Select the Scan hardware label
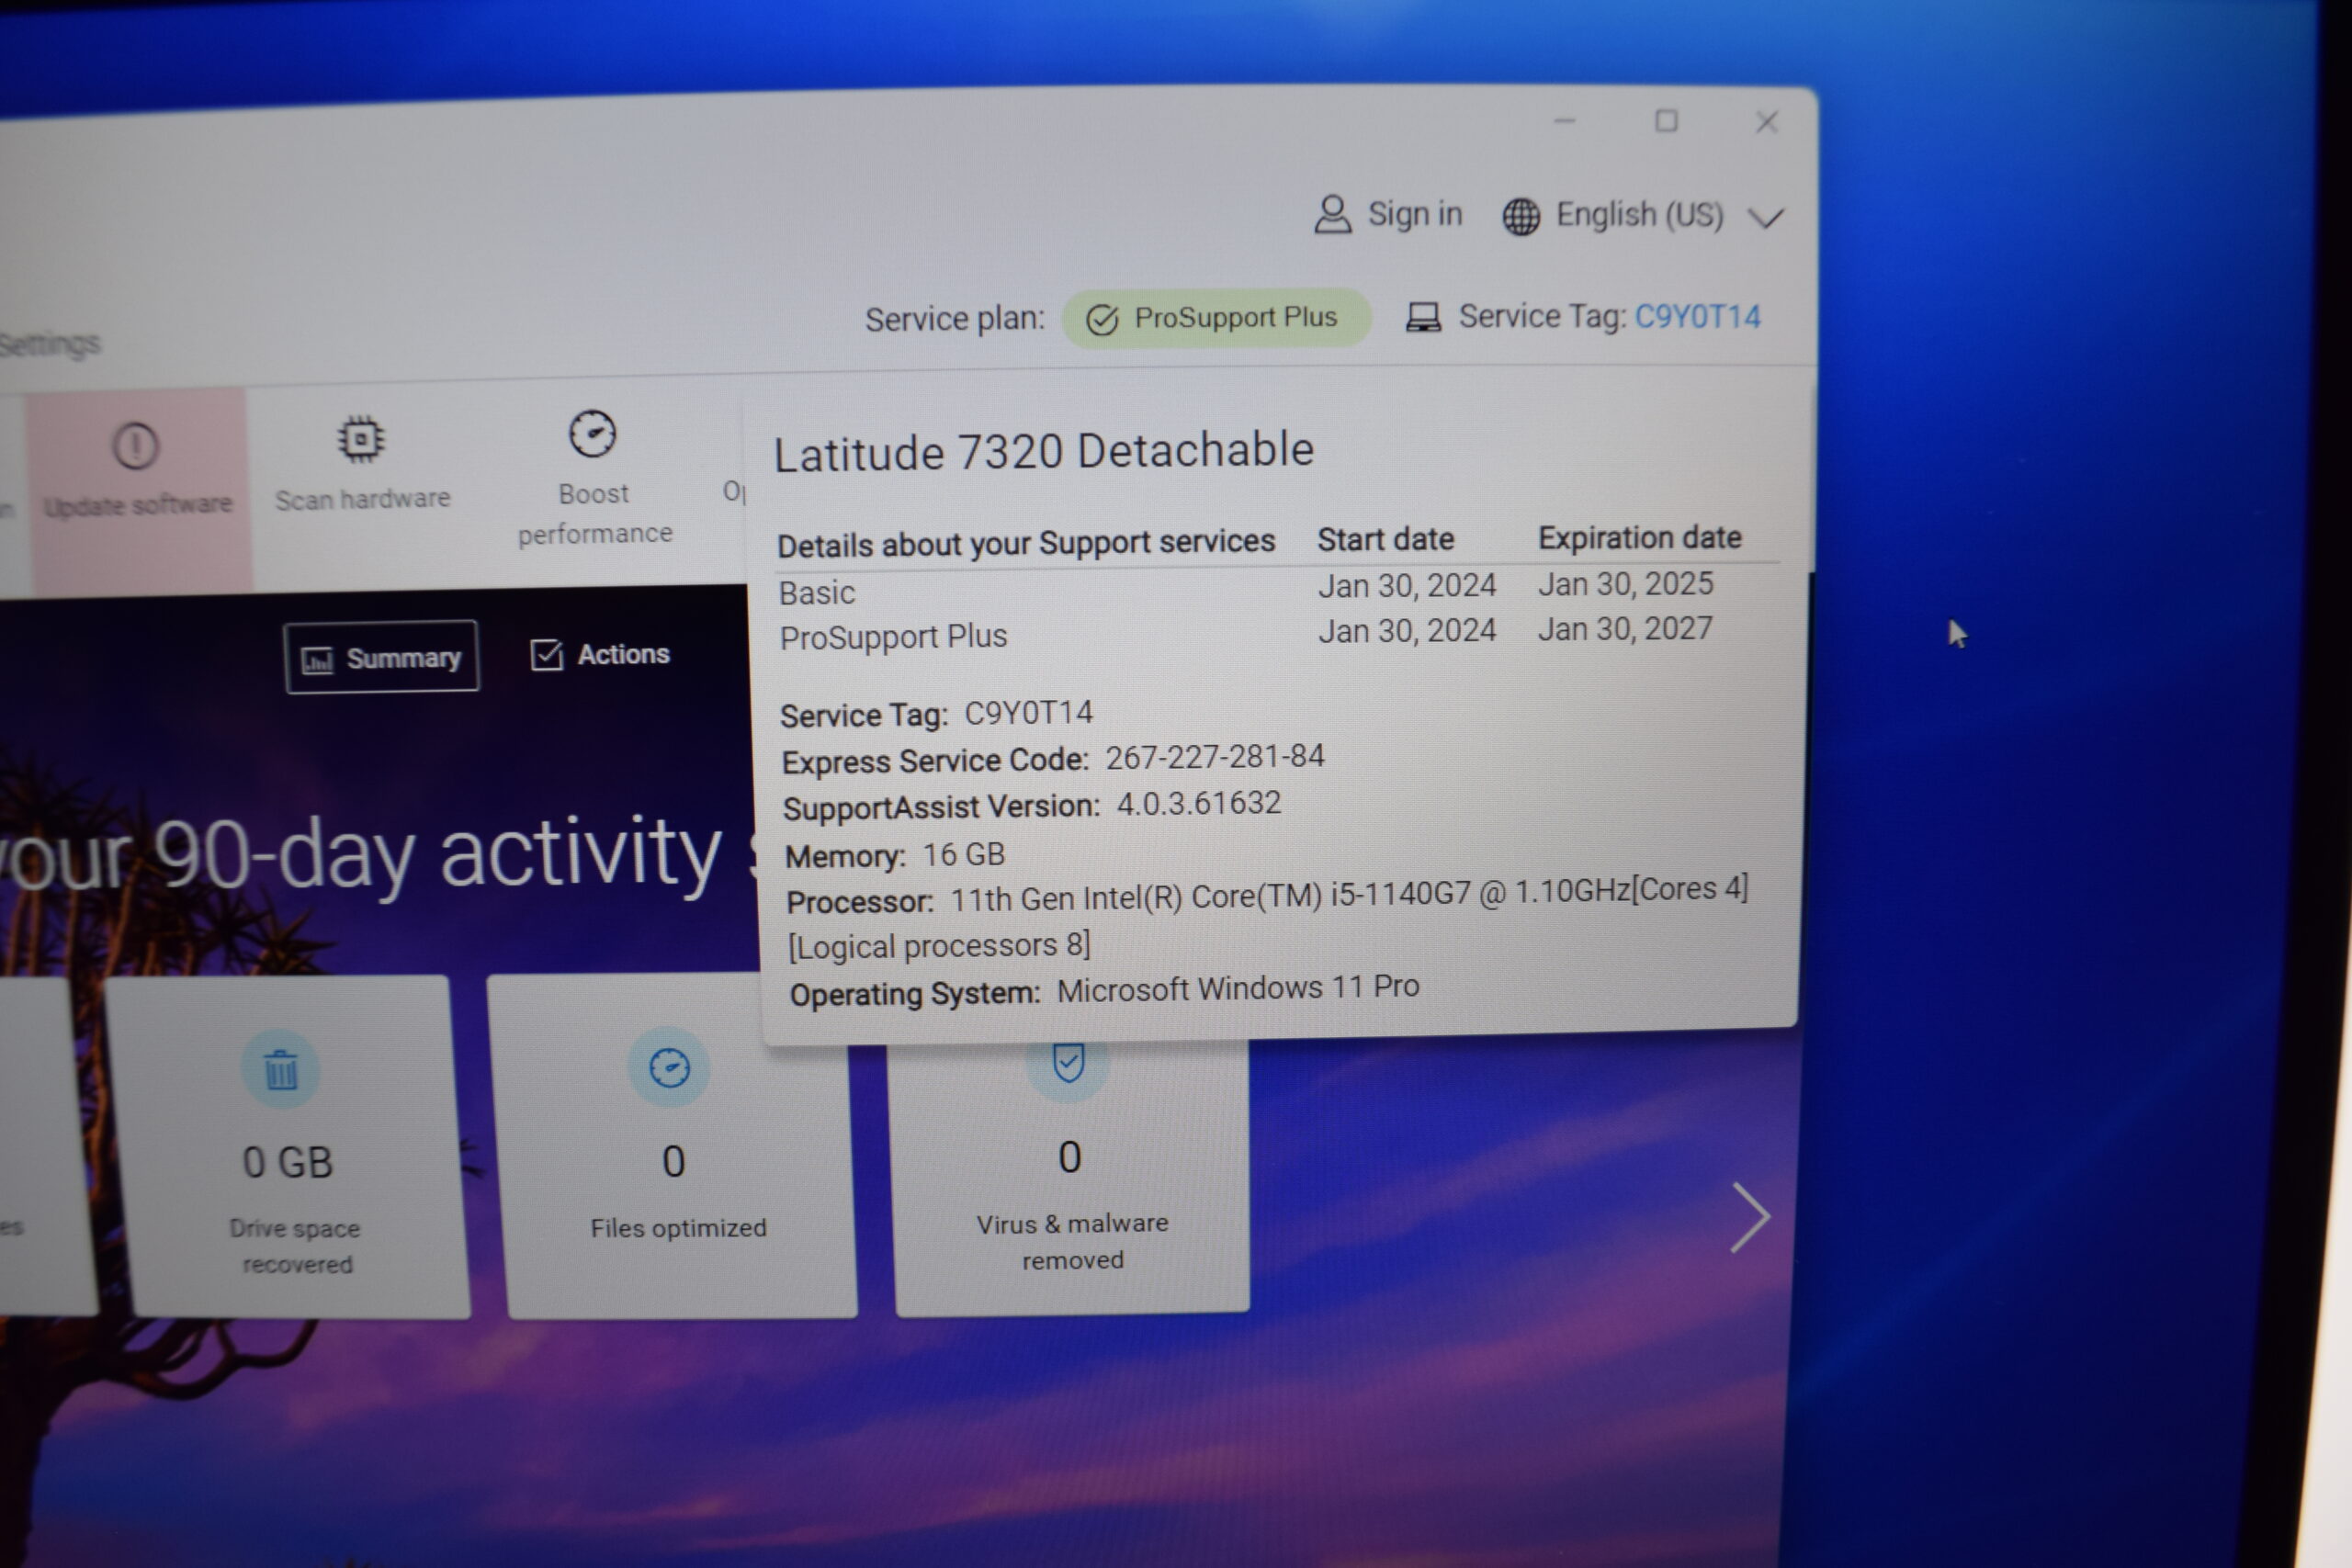Image resolution: width=2352 pixels, height=1568 pixels. pyautogui.click(x=362, y=499)
